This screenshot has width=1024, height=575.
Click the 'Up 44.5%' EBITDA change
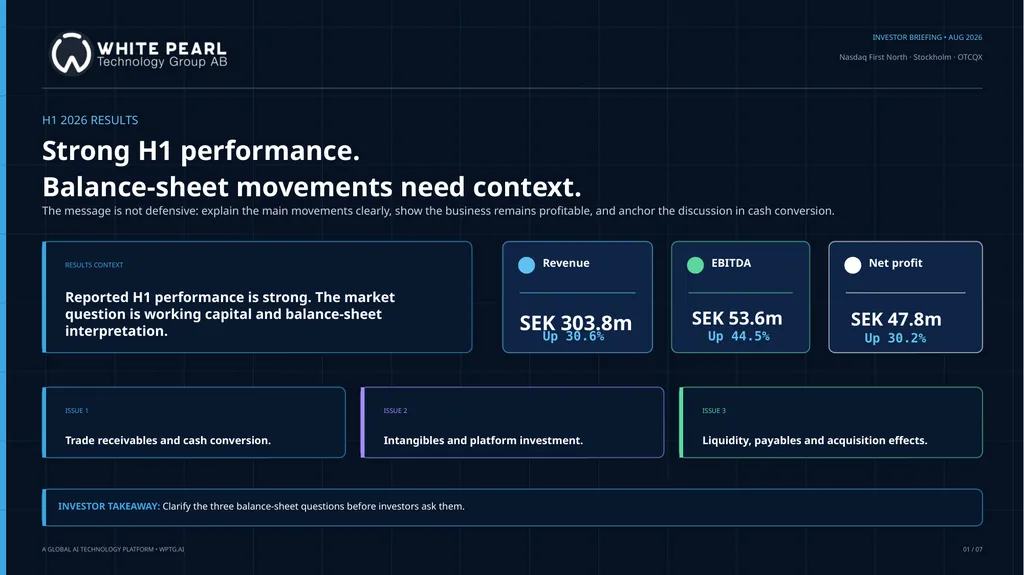coord(739,337)
